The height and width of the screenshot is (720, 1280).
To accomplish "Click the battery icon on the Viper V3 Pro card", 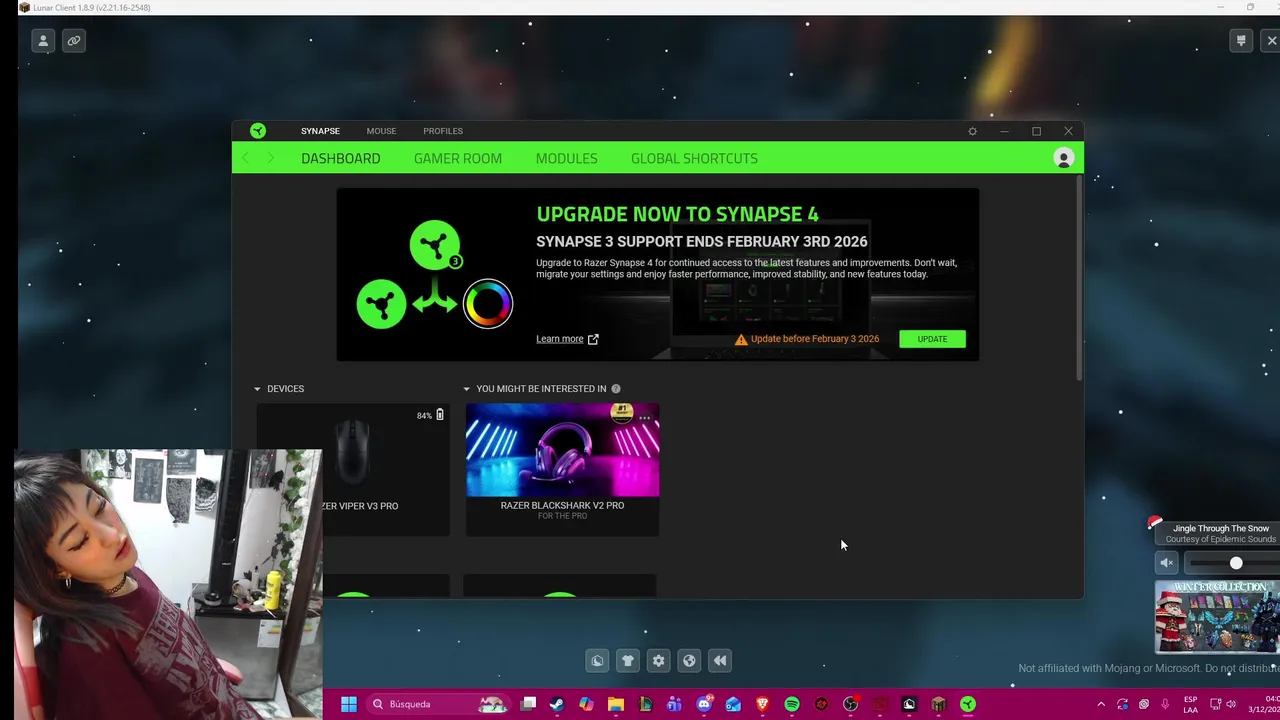I will 439,415.
